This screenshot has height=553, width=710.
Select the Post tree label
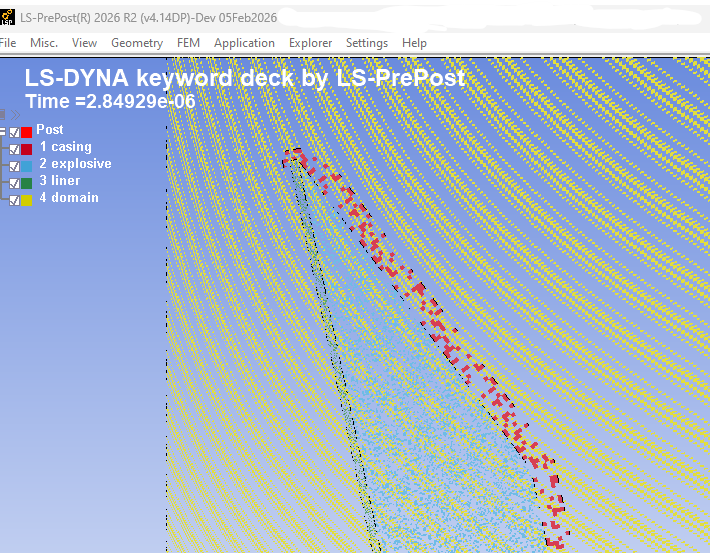[x=50, y=130]
